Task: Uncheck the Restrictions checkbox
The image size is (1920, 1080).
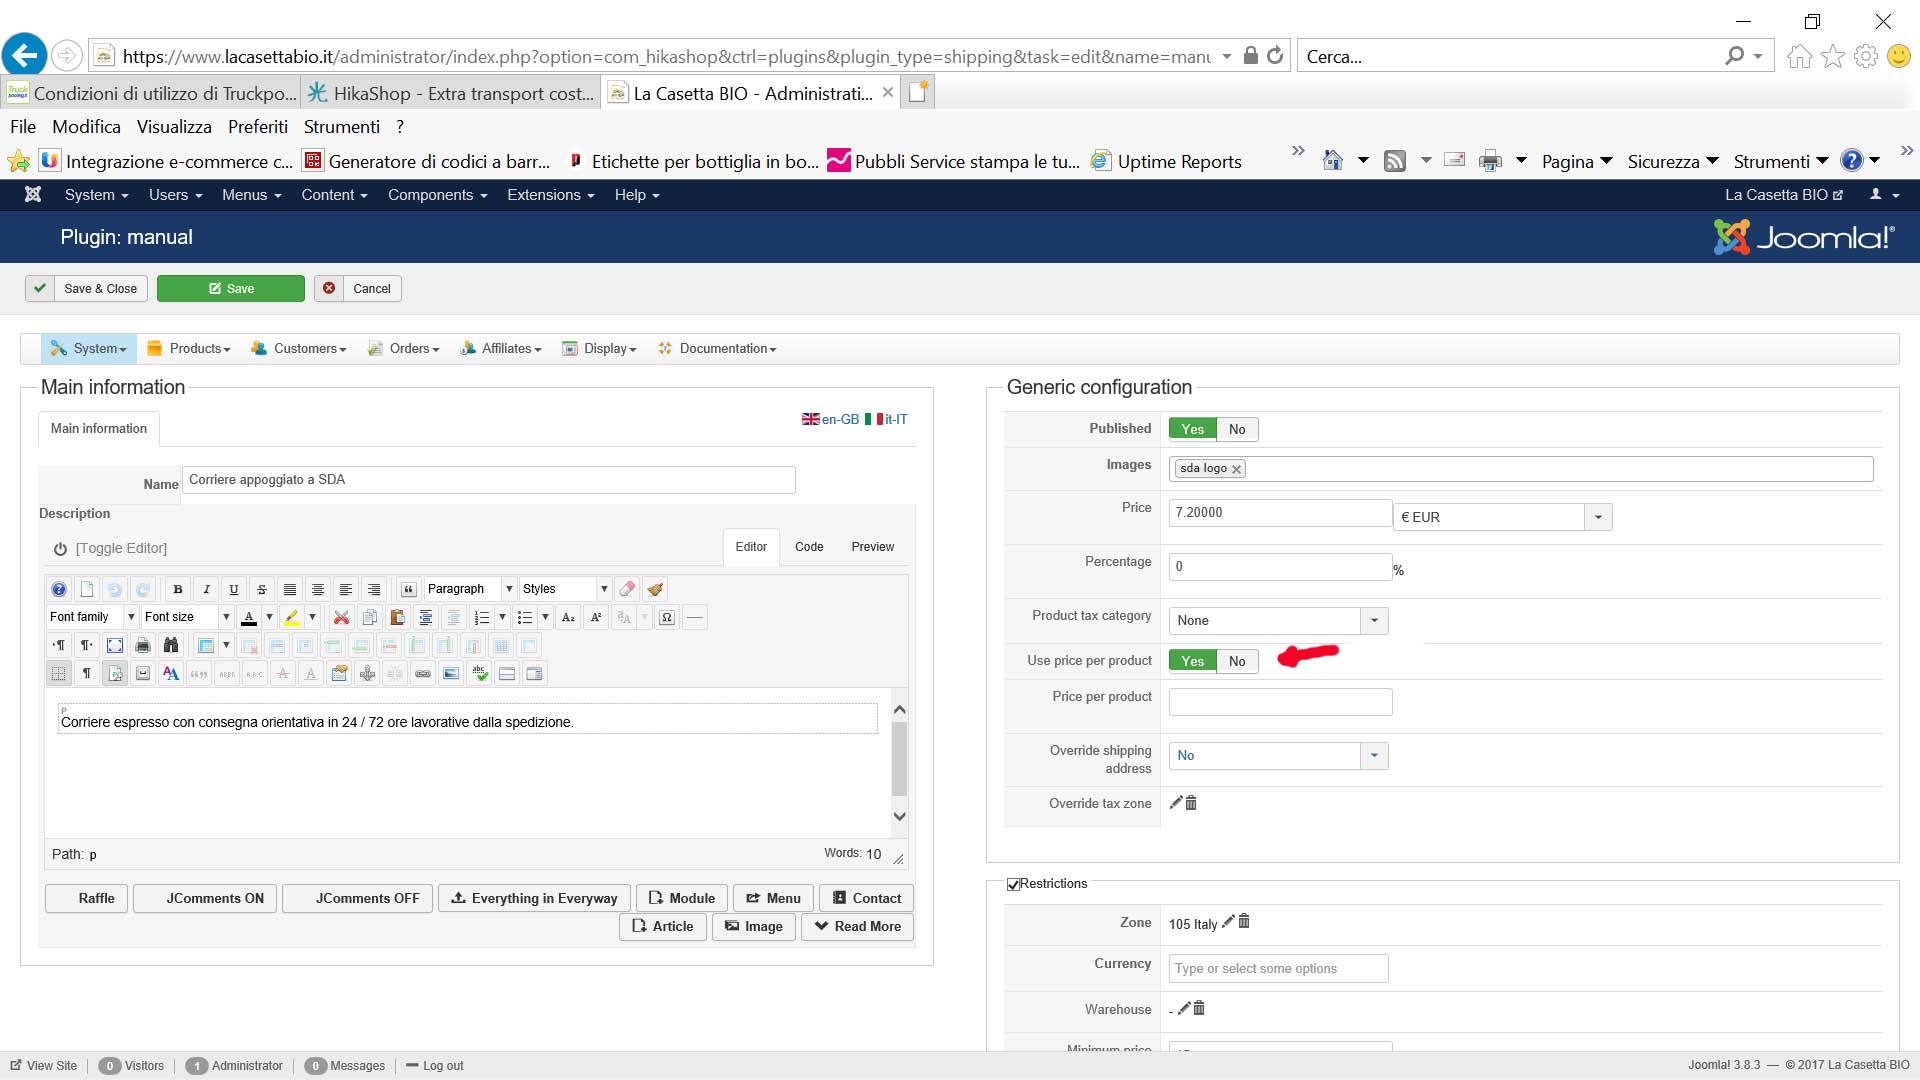Action: pos(1013,884)
